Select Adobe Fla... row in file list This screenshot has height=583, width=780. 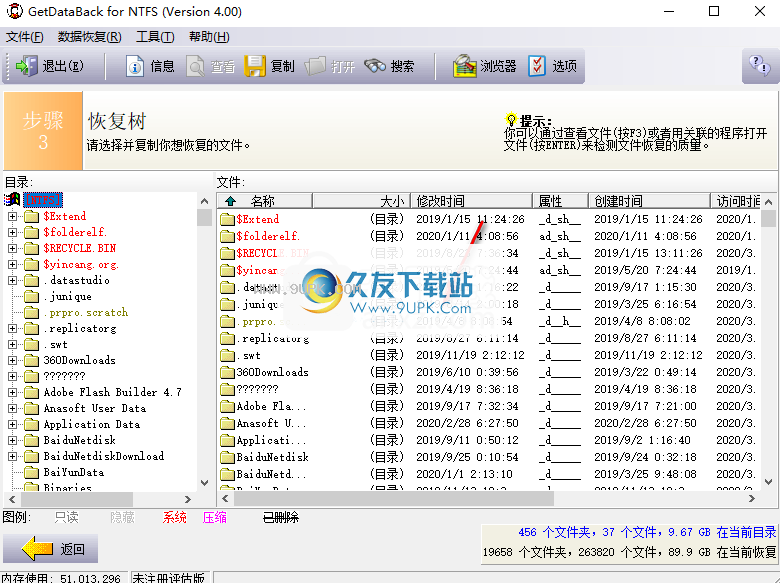click(490, 406)
